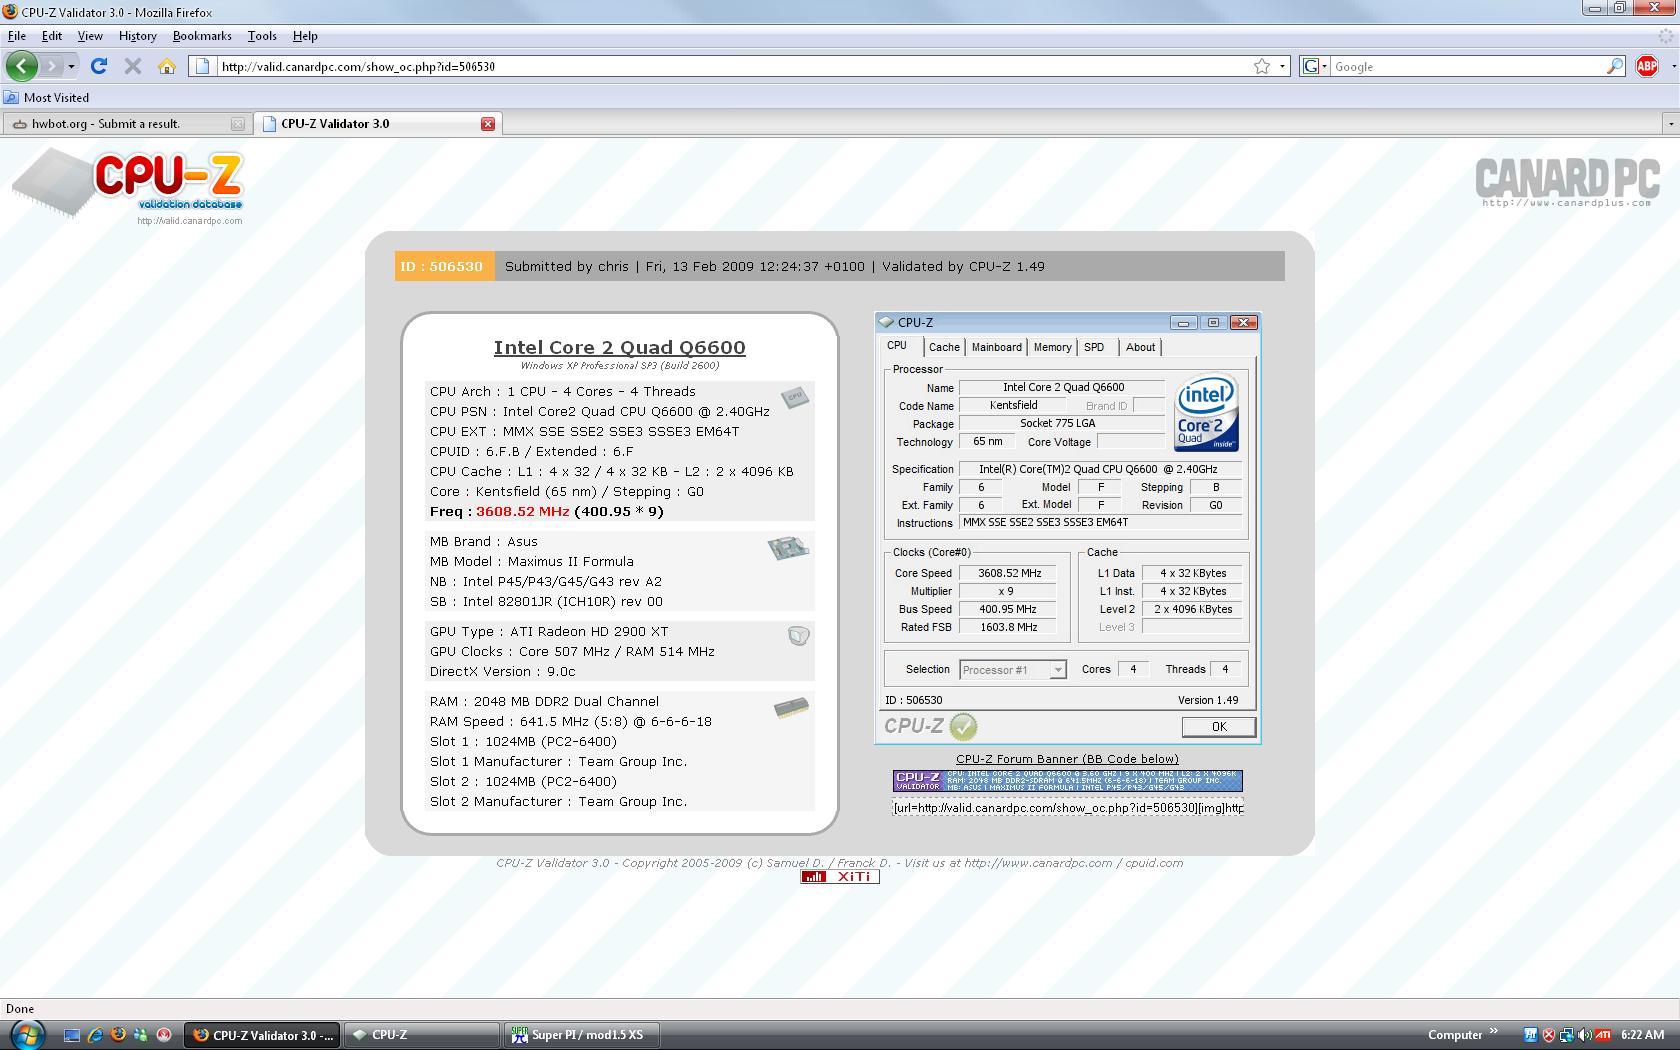
Task: Open the History menu
Action: pos(138,36)
